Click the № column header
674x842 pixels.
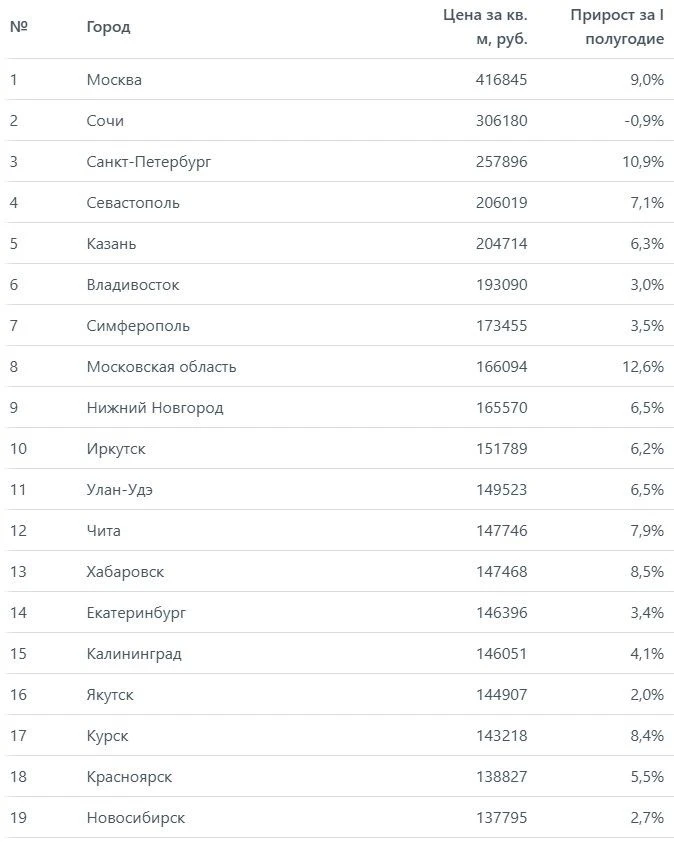pyautogui.click(x=19, y=26)
